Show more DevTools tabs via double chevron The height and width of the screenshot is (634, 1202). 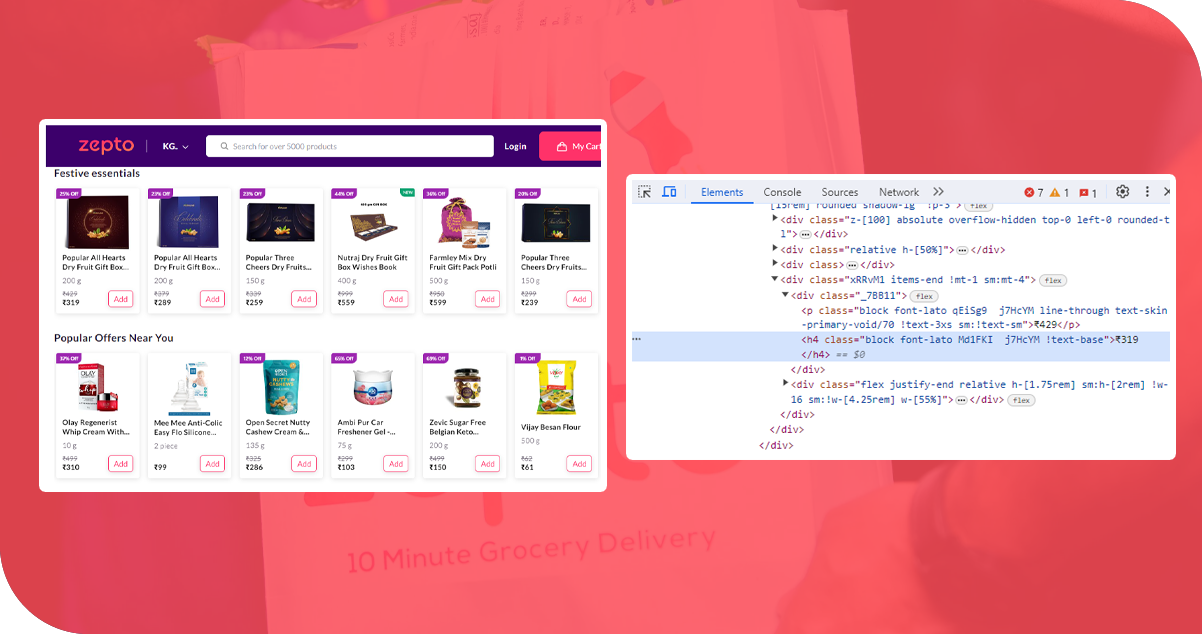938,192
